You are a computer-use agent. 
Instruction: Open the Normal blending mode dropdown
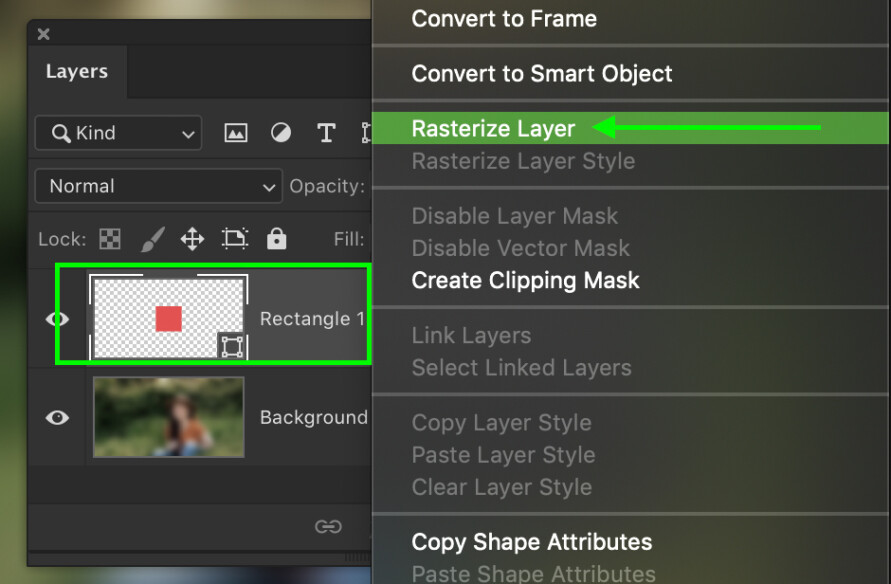pos(158,186)
